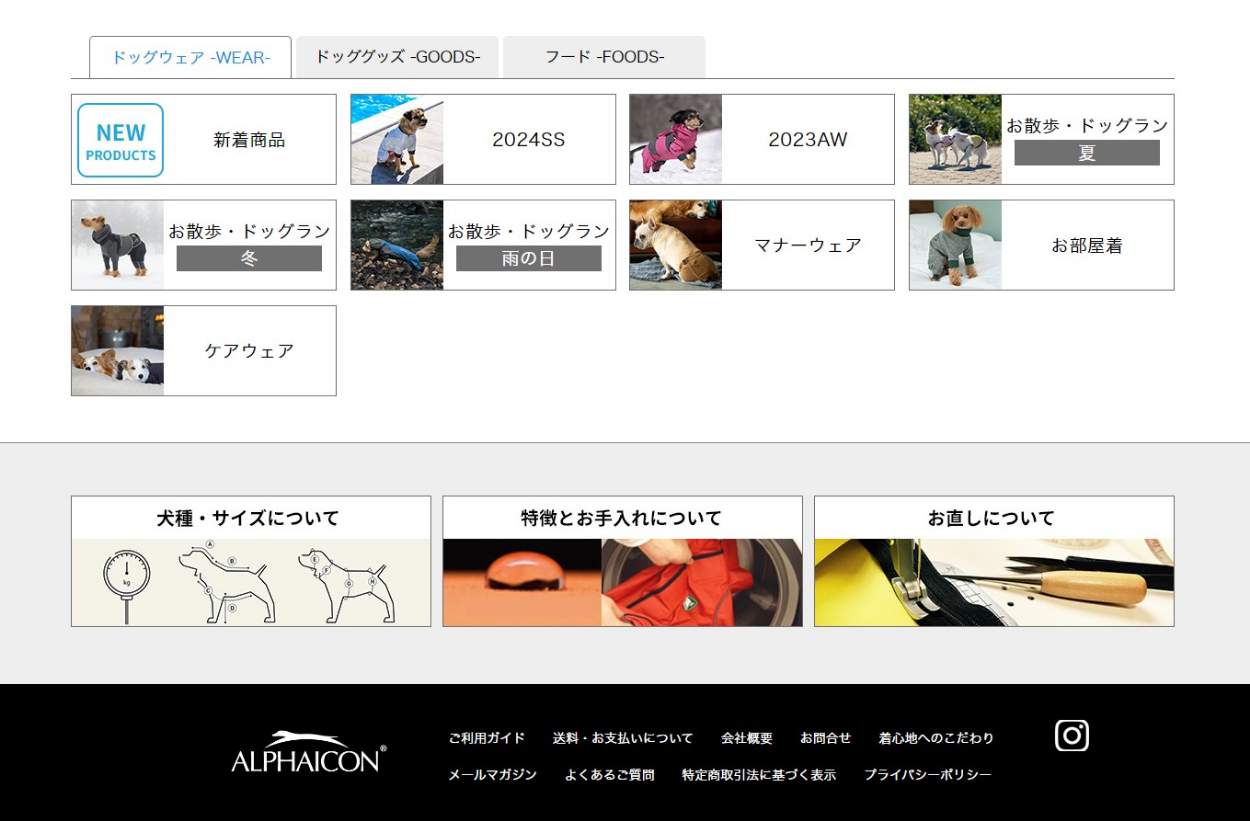Open 犬種・サイズについて guide banner

tap(251, 561)
